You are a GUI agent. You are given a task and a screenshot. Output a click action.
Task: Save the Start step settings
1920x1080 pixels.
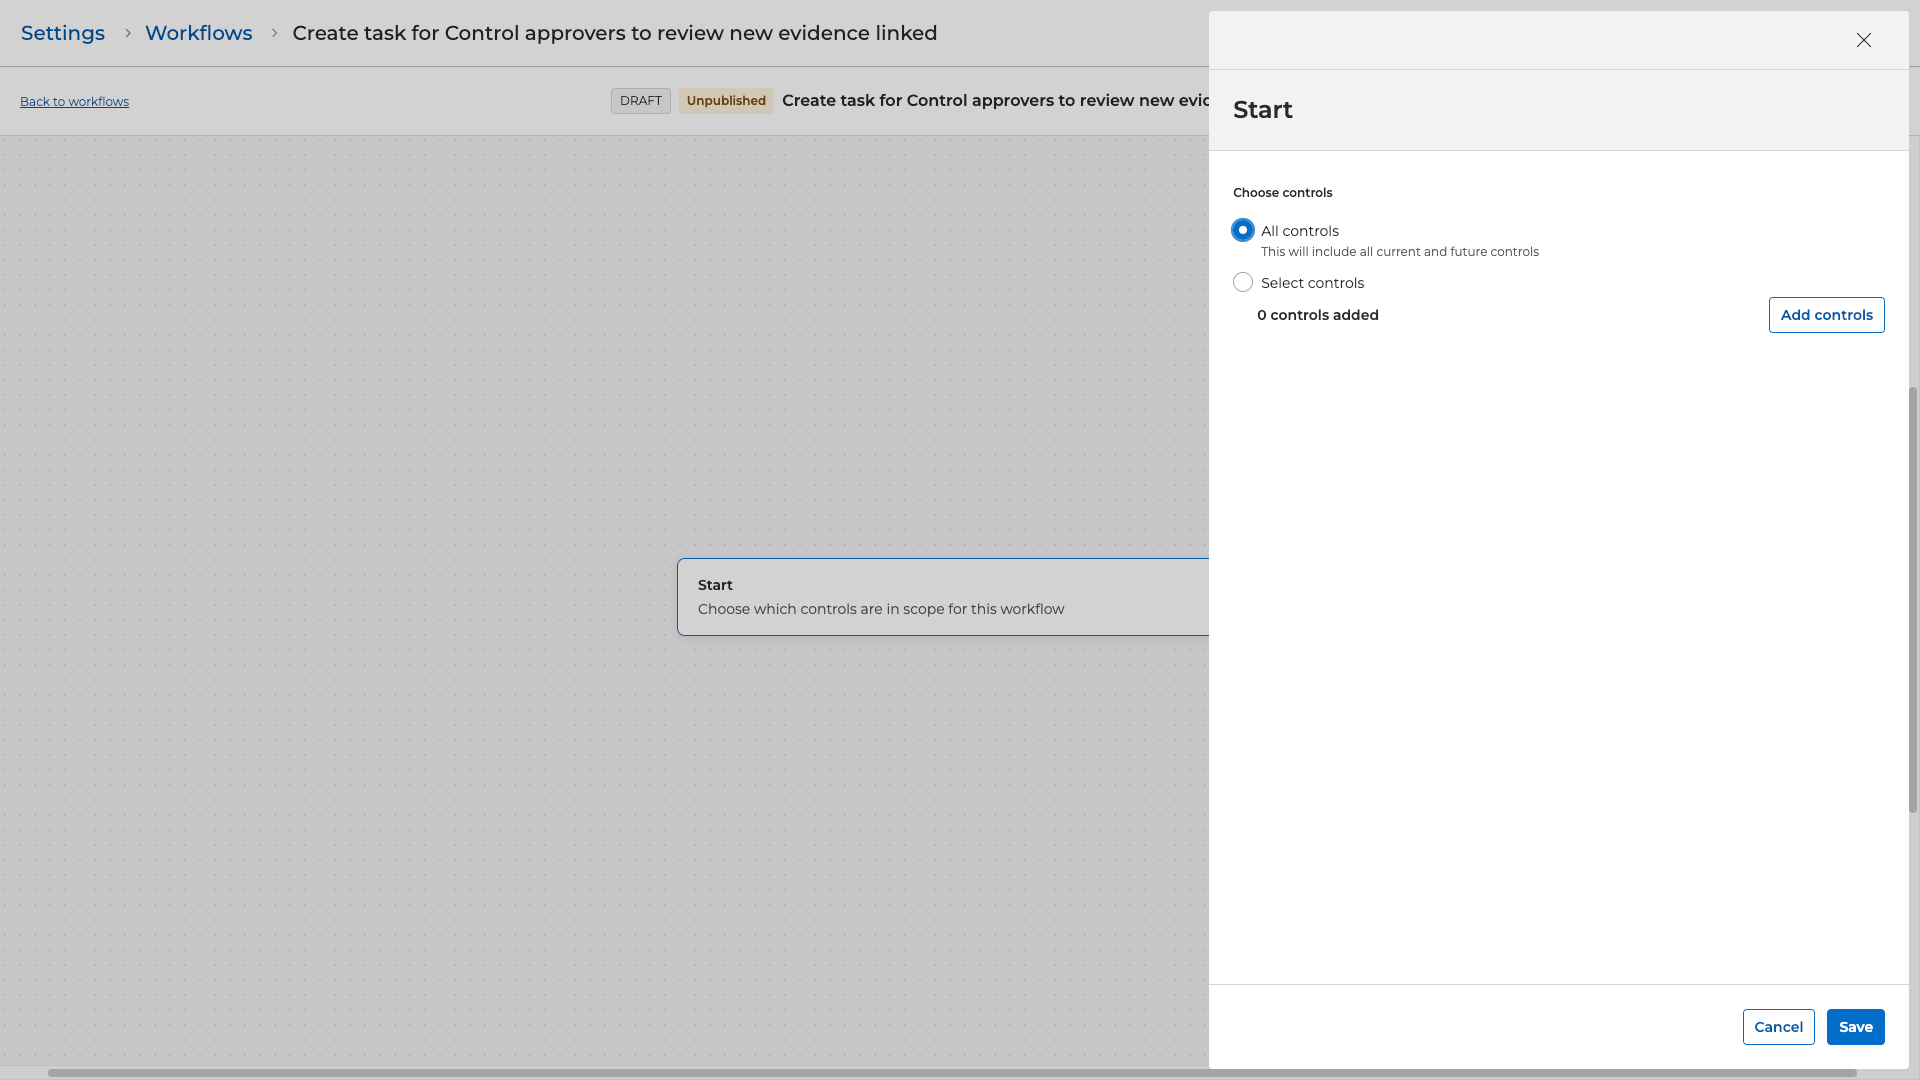coord(1855,1027)
